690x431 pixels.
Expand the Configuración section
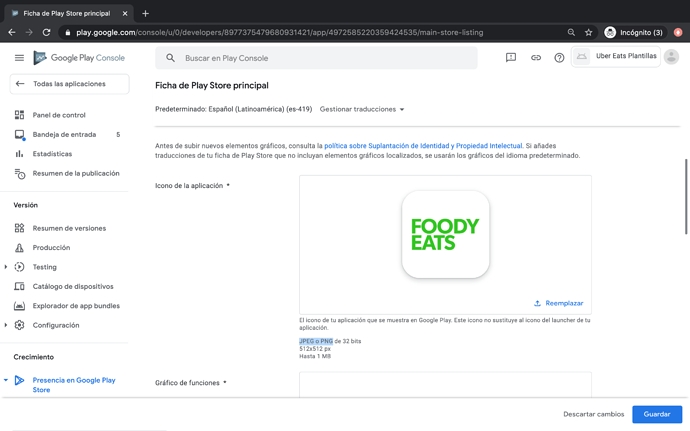(6, 325)
